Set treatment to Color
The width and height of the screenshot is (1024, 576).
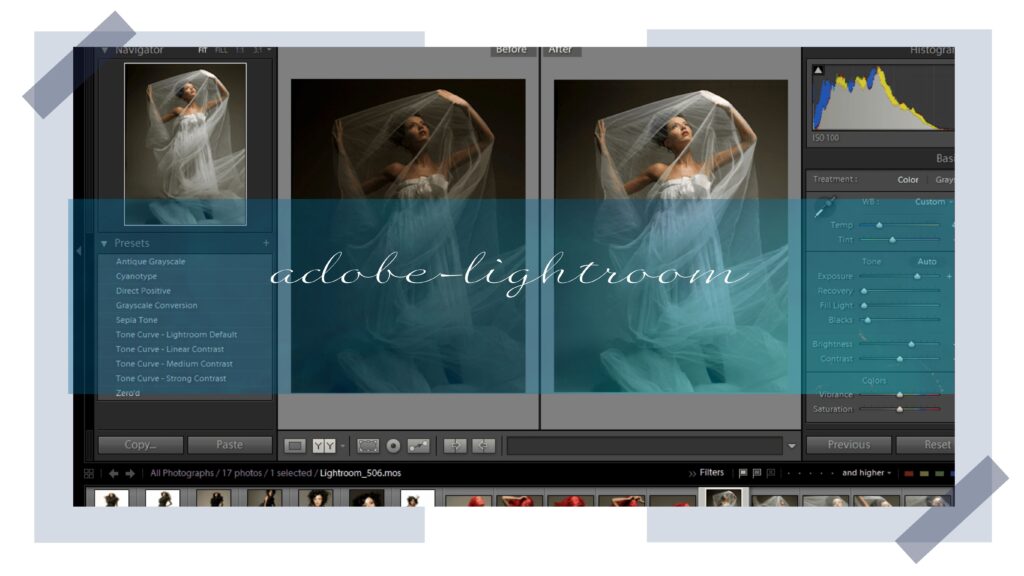click(x=908, y=180)
